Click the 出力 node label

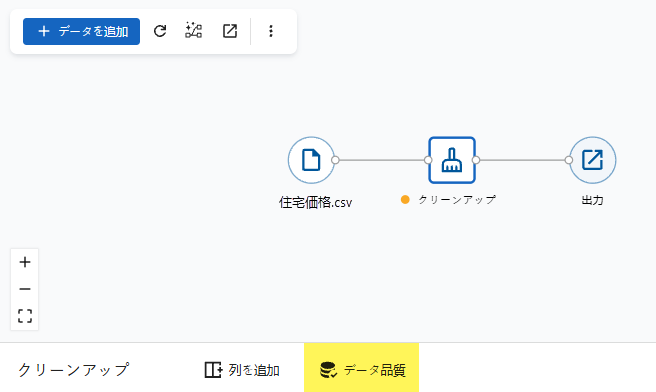pos(592,200)
